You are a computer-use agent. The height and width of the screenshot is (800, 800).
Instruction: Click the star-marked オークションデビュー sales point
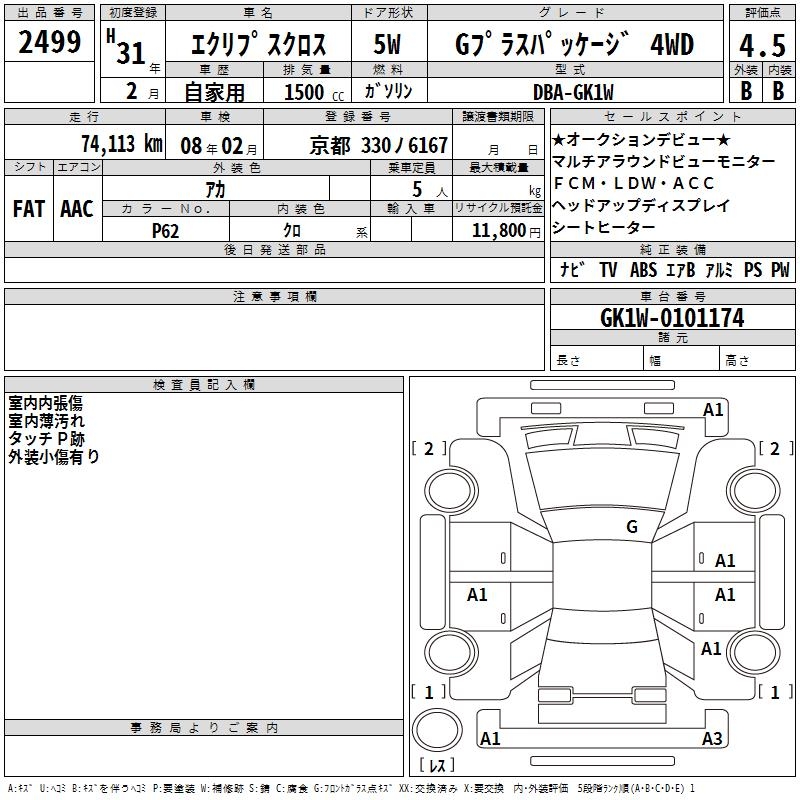(641, 140)
